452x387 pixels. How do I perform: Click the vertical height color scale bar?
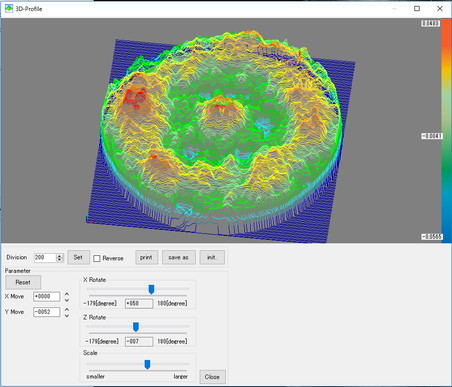tap(446, 130)
